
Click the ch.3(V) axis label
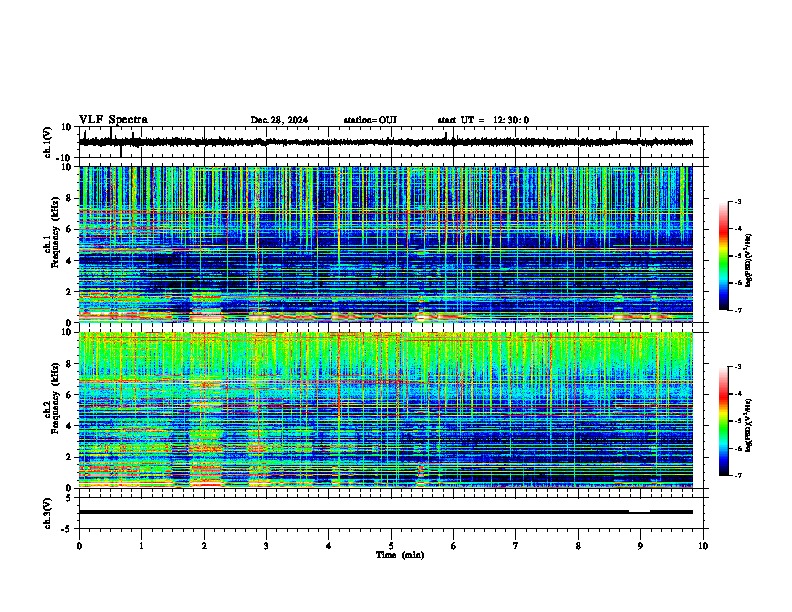click(48, 513)
